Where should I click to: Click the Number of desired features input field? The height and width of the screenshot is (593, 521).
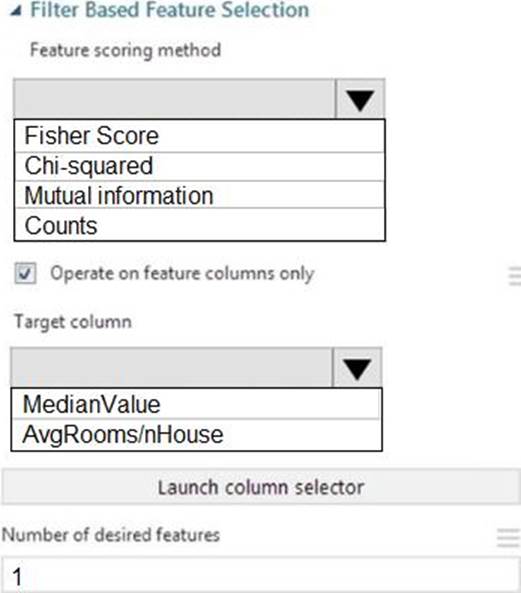tap(261, 575)
